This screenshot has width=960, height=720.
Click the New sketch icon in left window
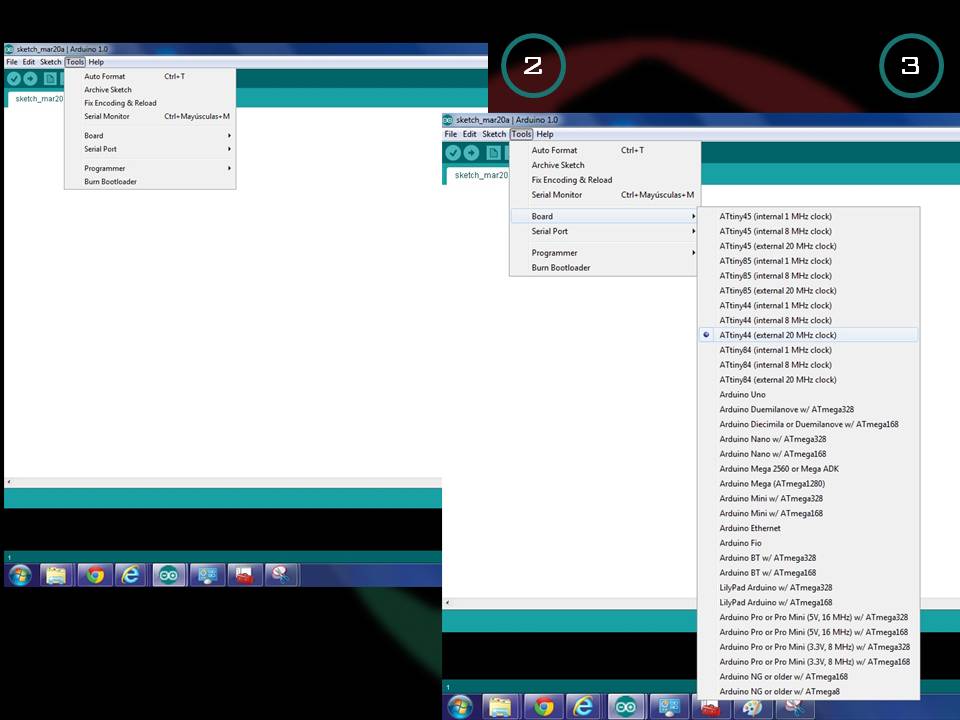(50, 78)
